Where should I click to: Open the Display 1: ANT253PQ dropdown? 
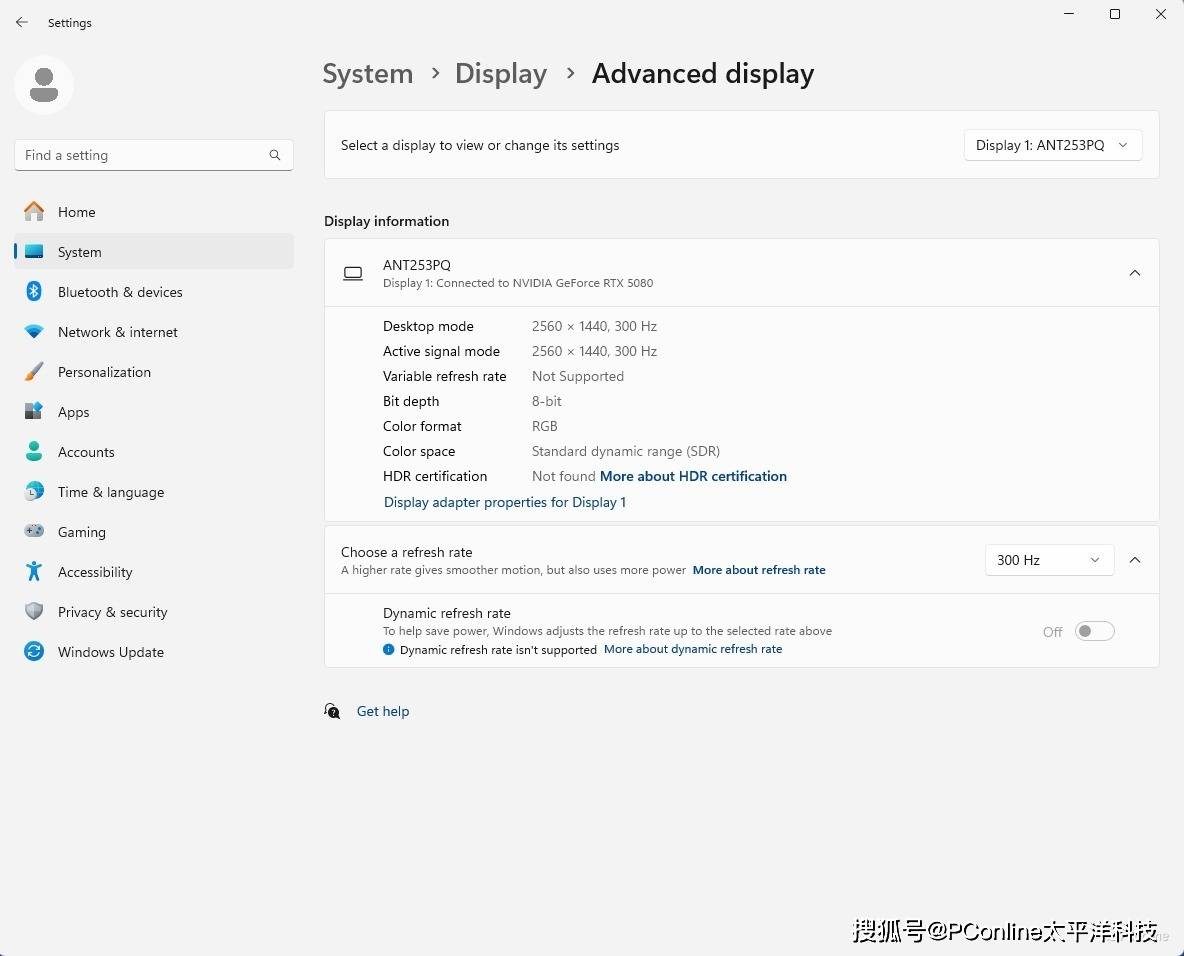1052,145
